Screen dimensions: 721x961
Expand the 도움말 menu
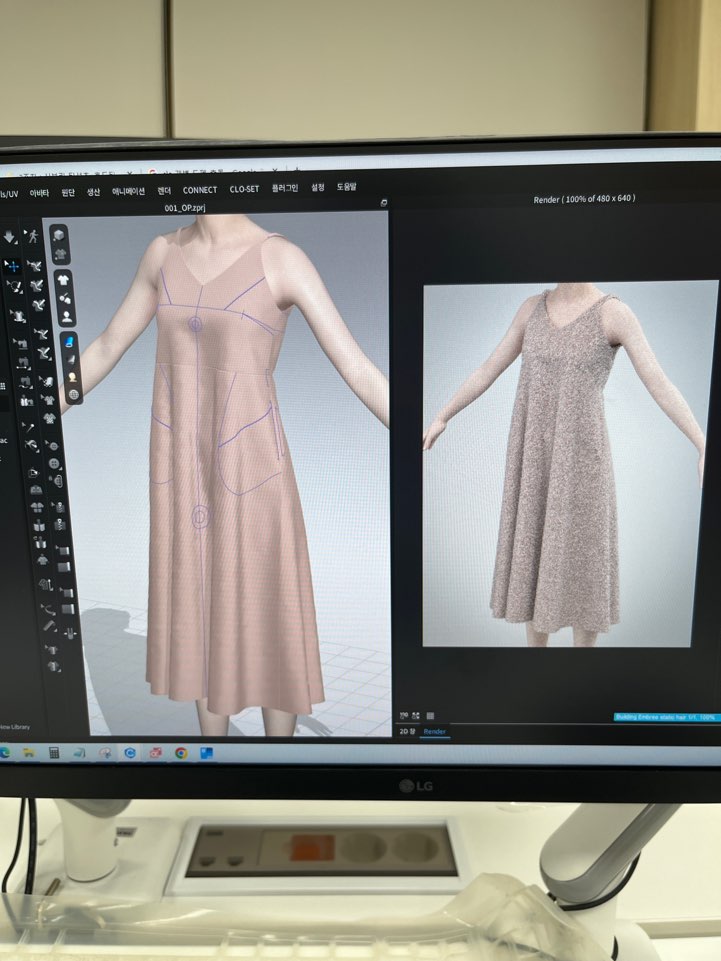click(346, 187)
